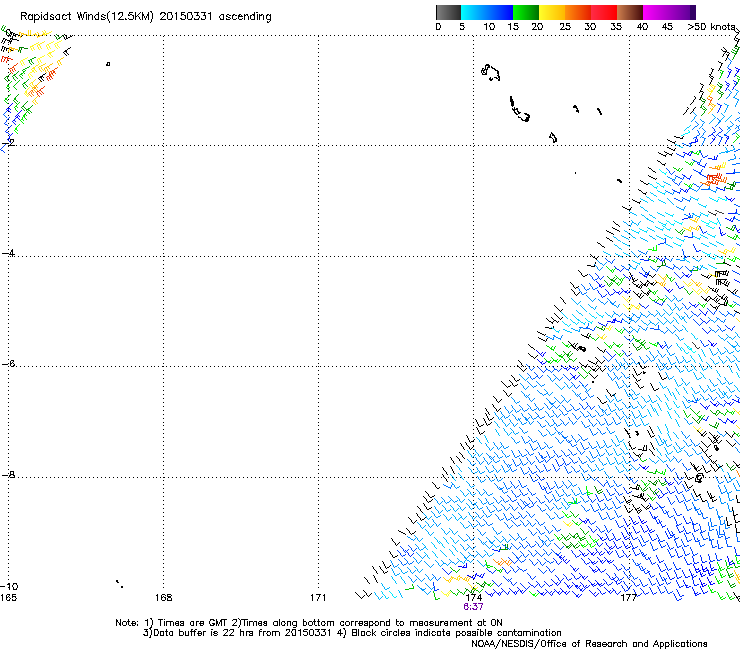Click the purple '6:37' time stamp
Viewport: 740px width, 650px height.
473,607
